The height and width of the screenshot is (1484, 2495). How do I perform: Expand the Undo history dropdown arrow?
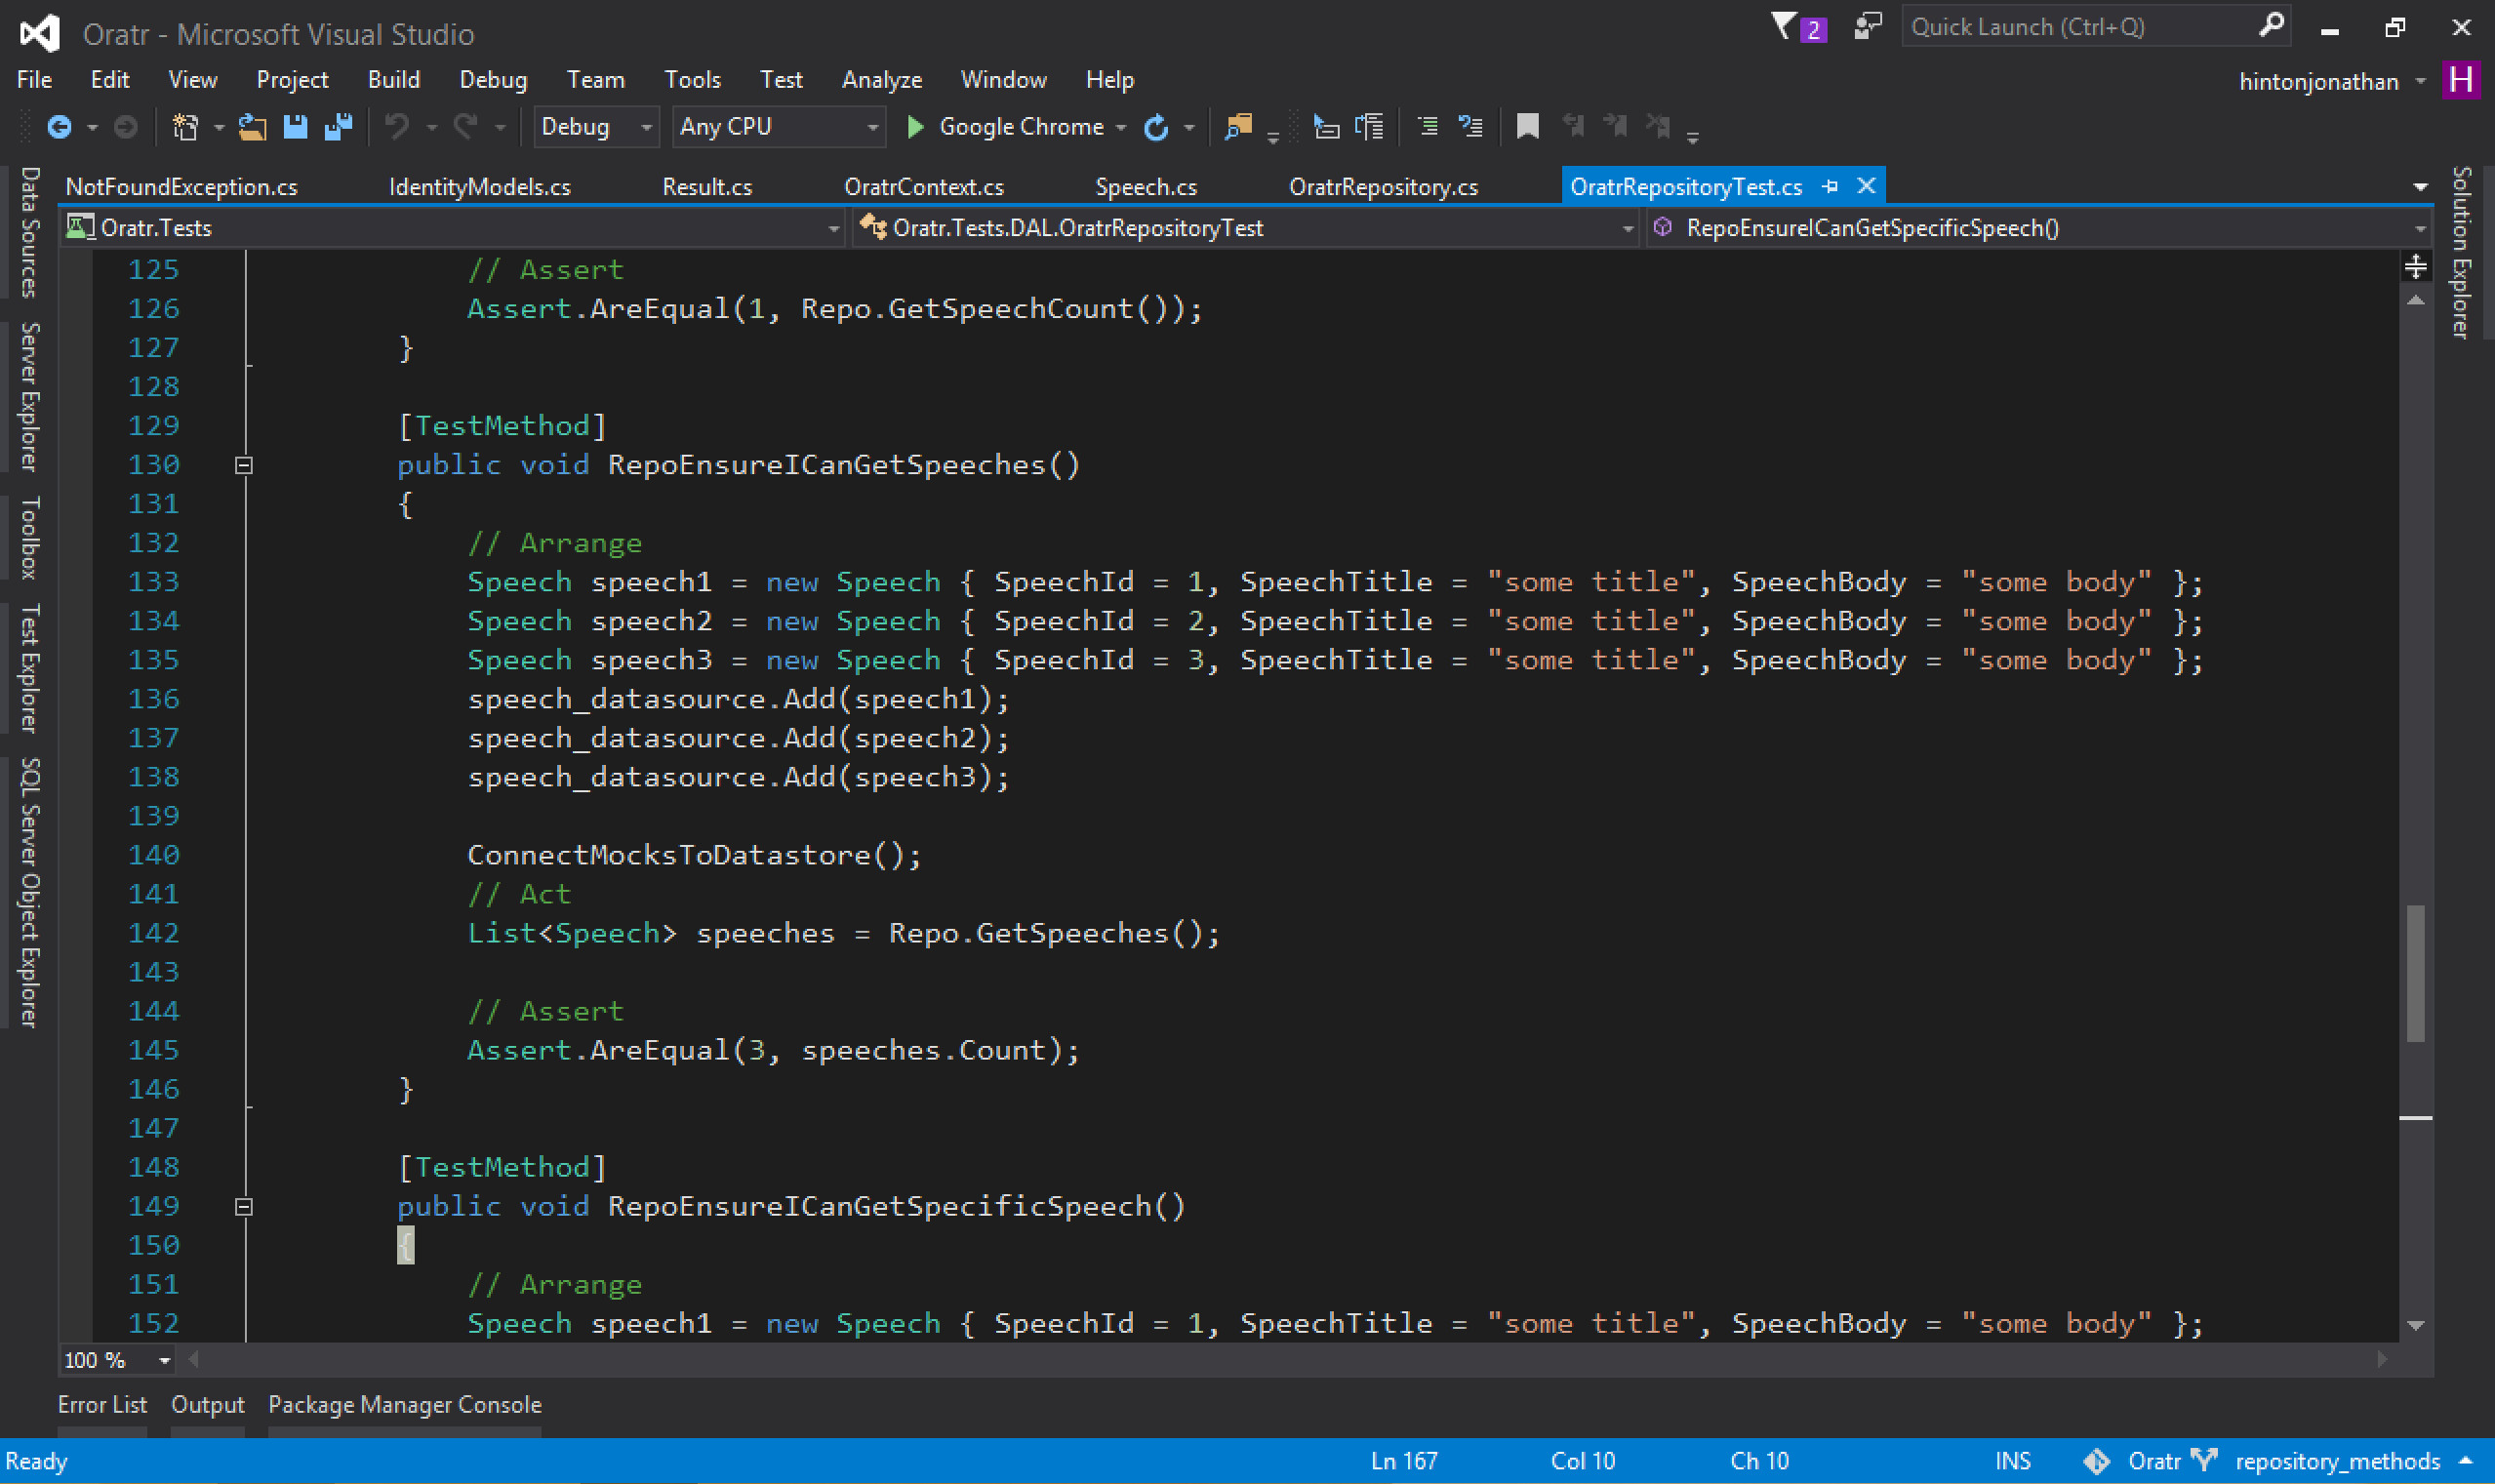point(432,128)
